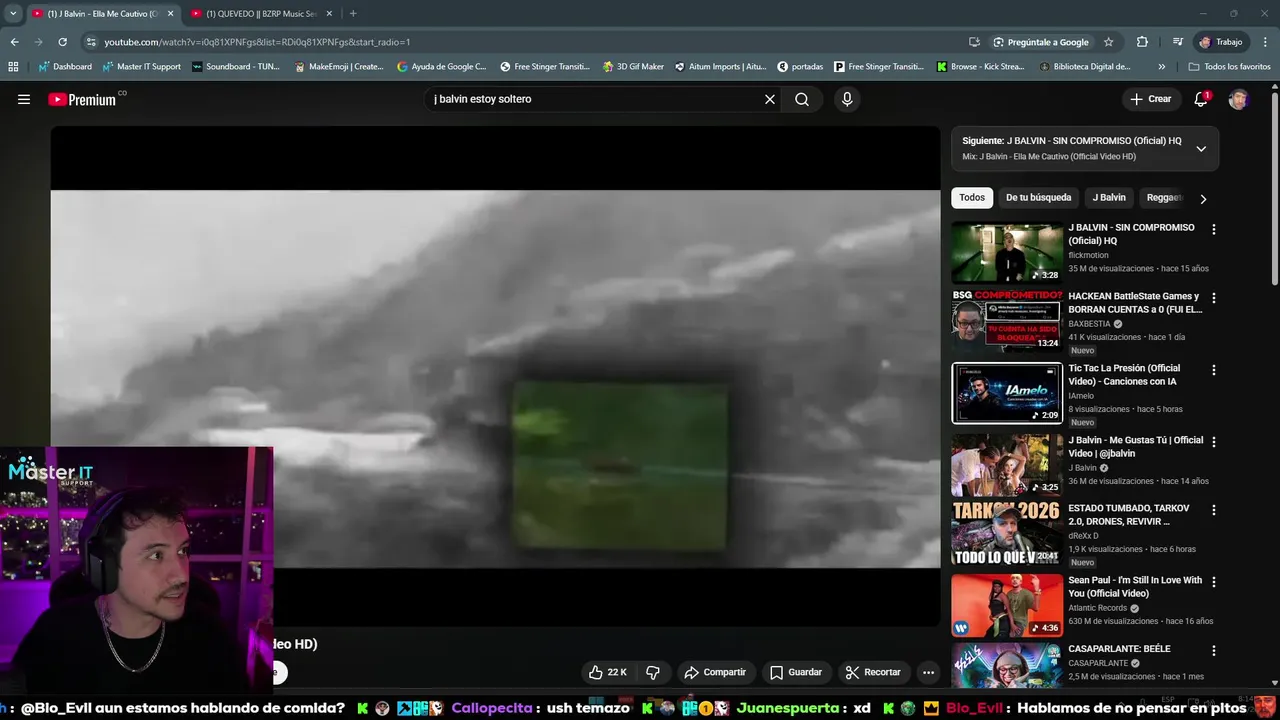The image size is (1280, 720).
Task: Open the Trabajo profile menu
Action: pyautogui.click(x=1221, y=42)
